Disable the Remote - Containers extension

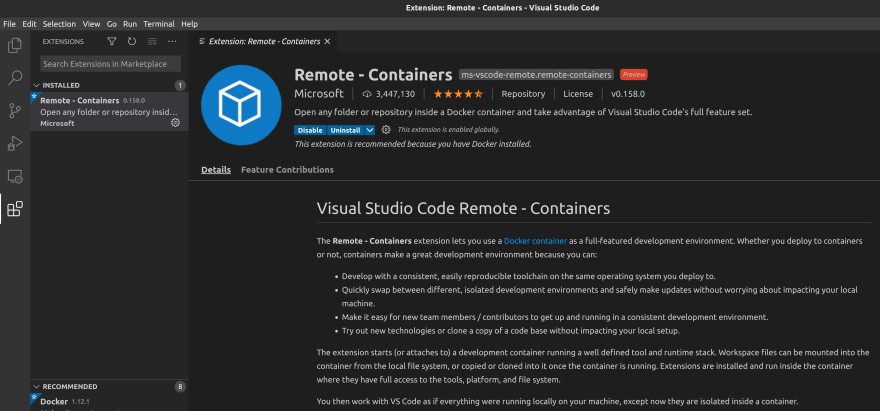310,130
